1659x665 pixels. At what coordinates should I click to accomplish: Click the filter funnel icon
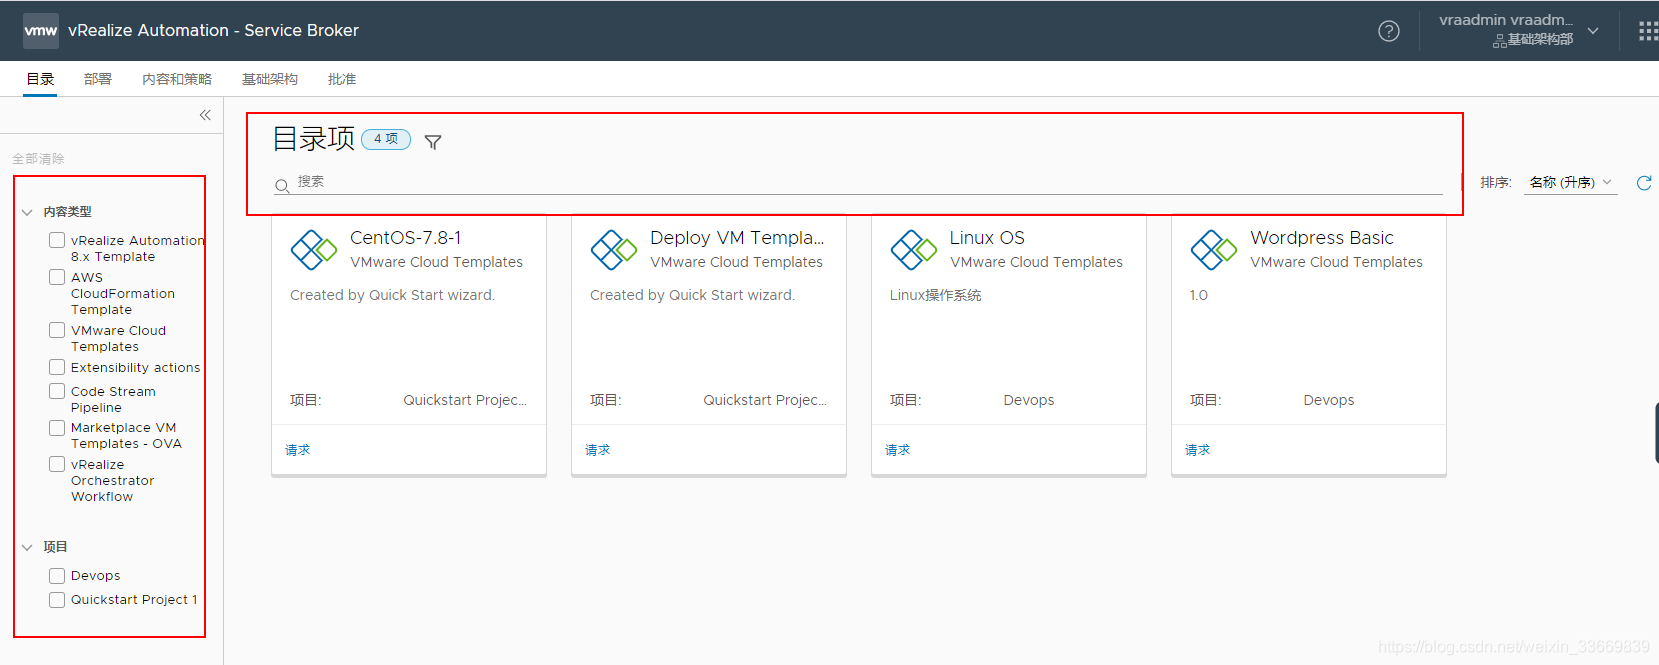pos(433,142)
